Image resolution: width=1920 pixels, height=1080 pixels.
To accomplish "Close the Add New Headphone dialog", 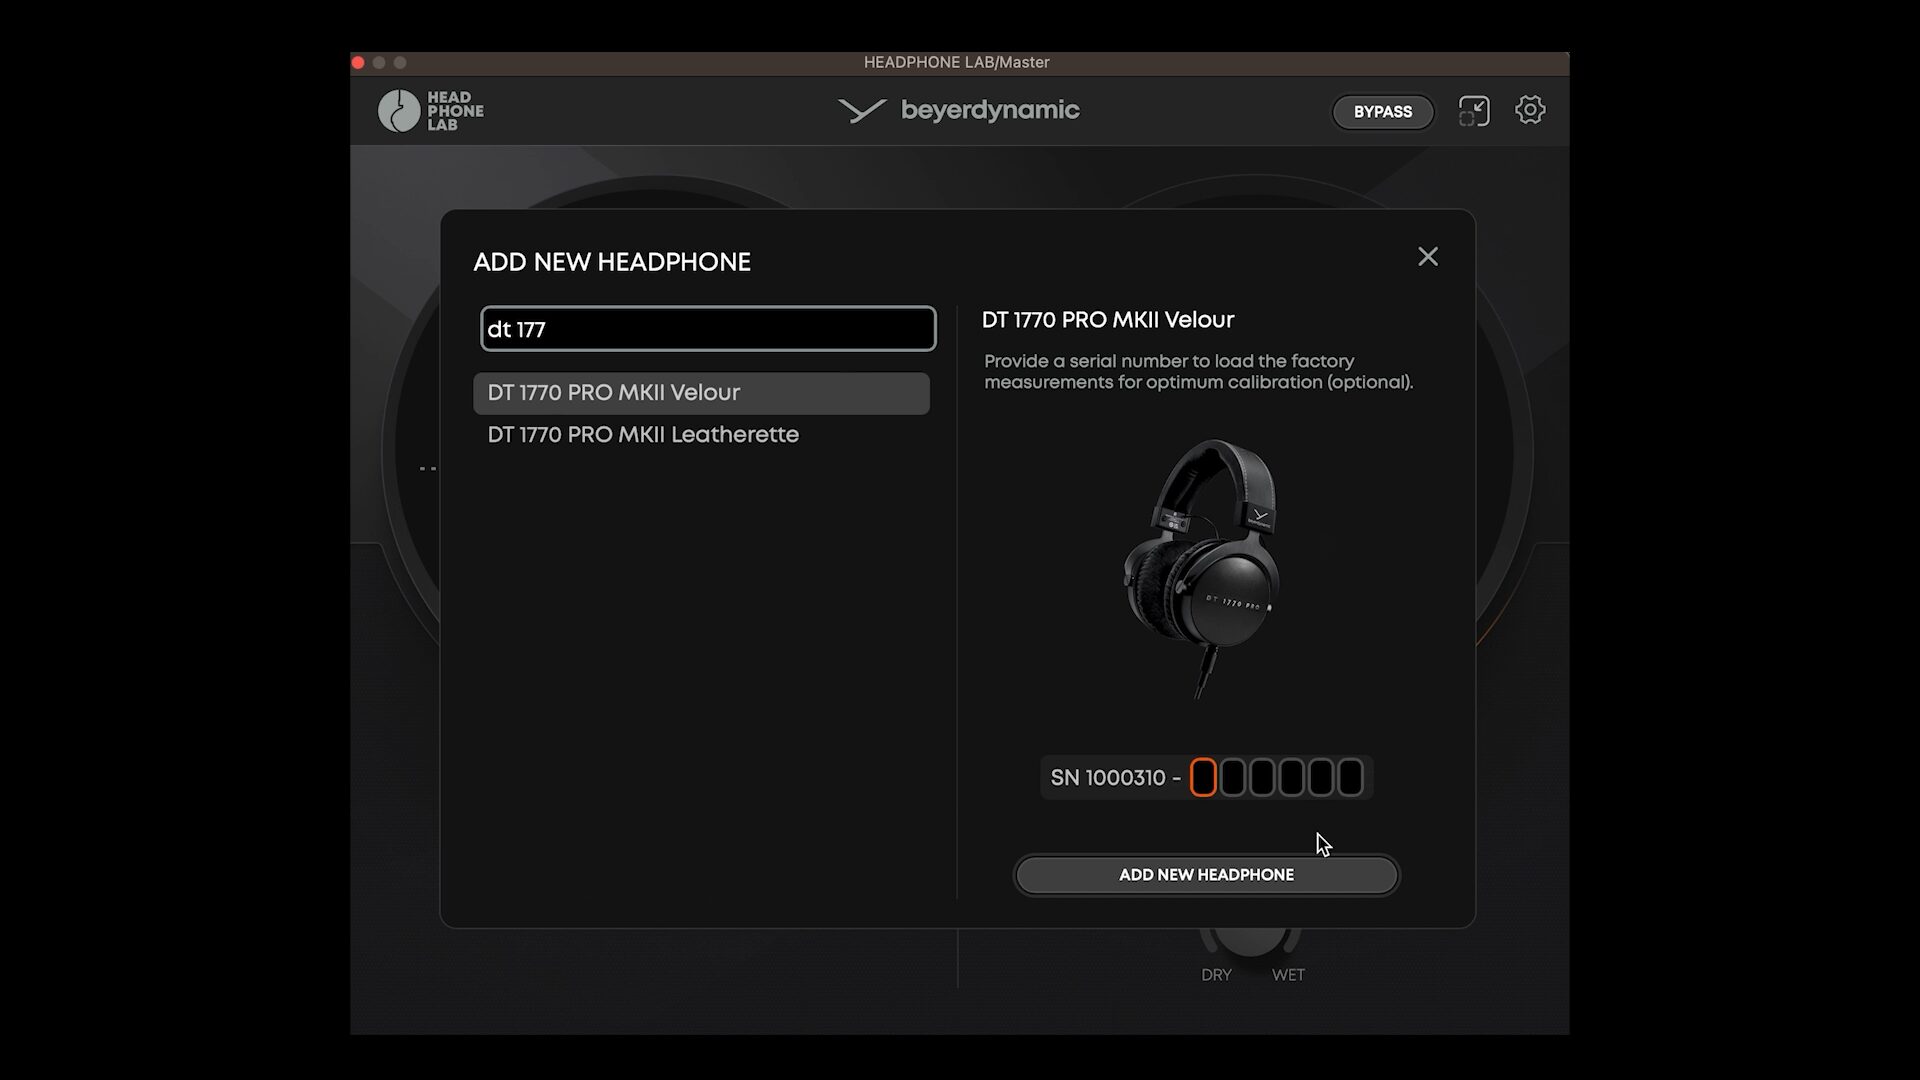I will point(1427,257).
